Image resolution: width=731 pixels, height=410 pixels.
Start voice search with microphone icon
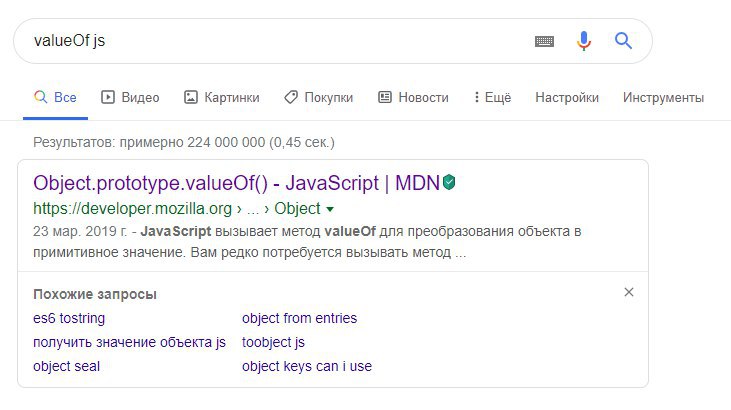pyautogui.click(x=584, y=41)
